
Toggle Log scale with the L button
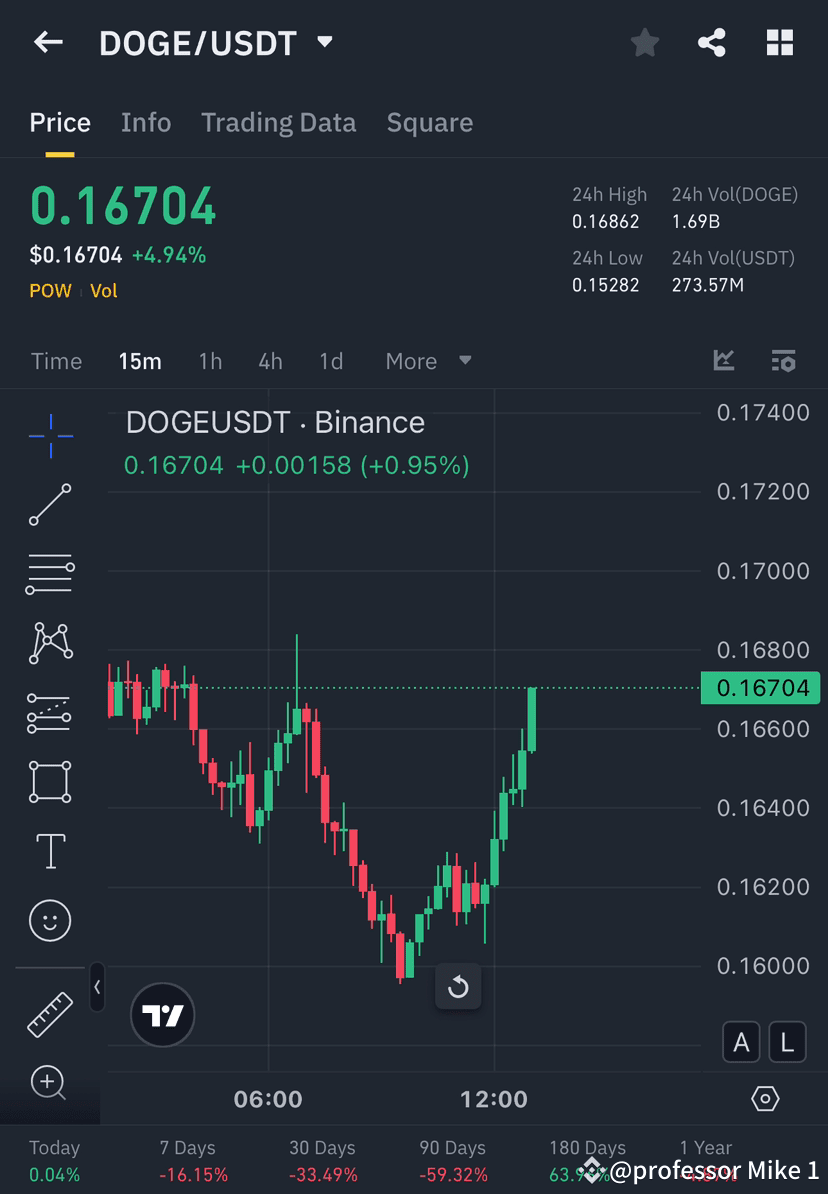[787, 1042]
